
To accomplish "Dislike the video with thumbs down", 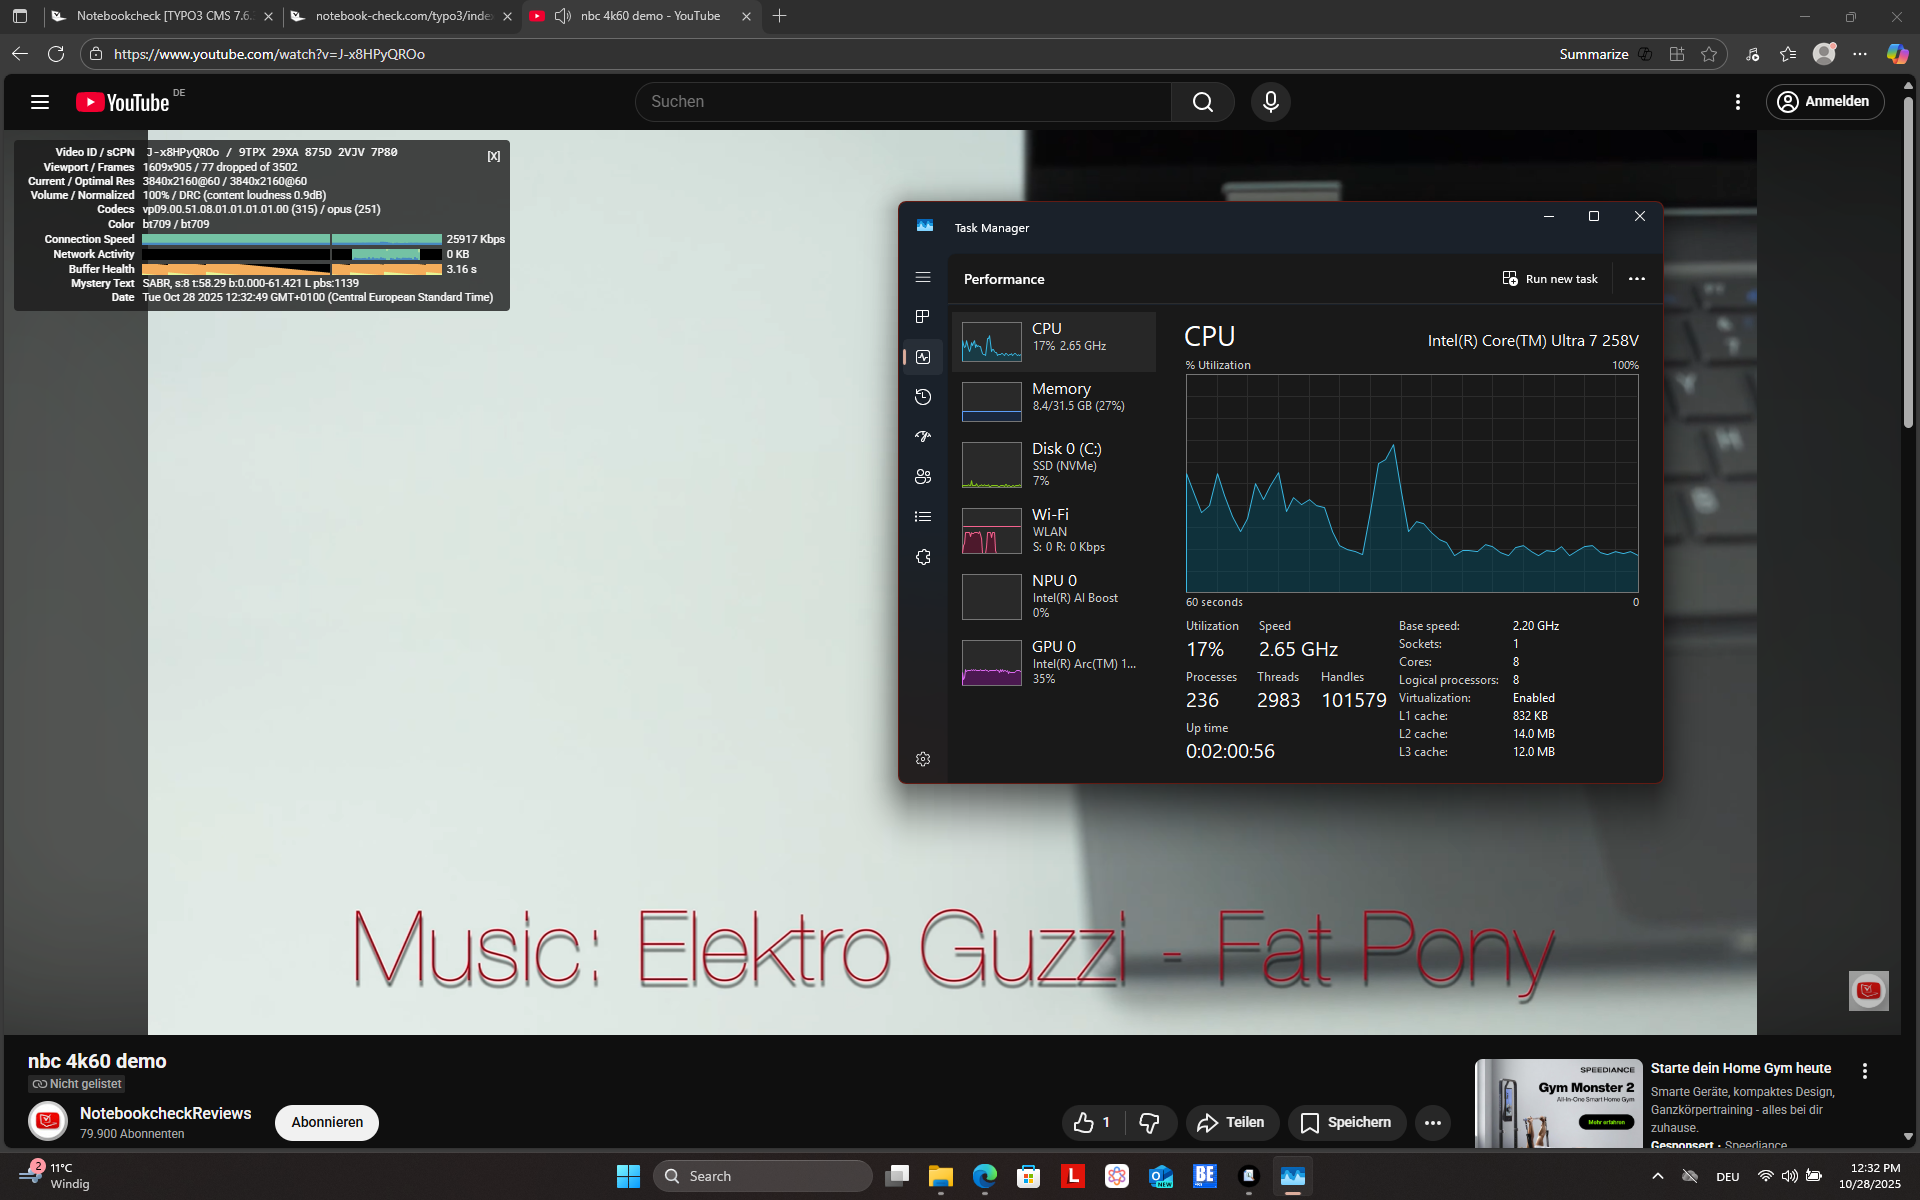I will tap(1149, 1123).
